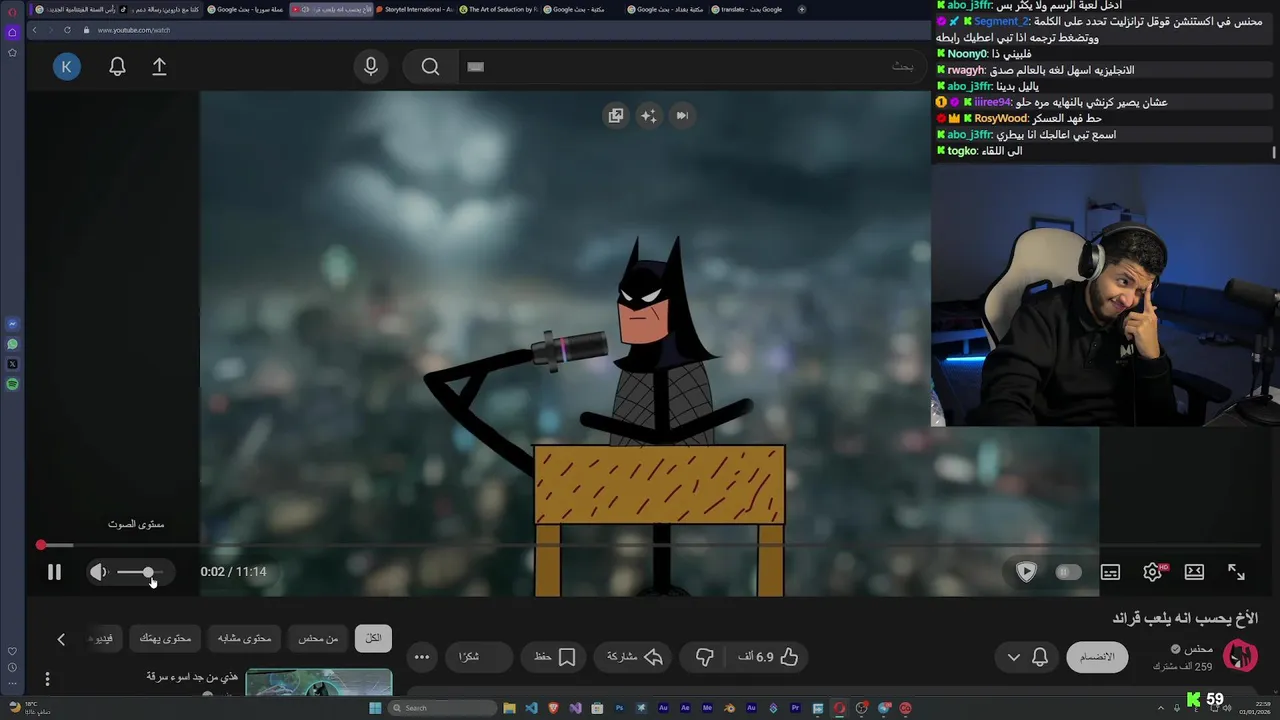The width and height of the screenshot is (1280, 720).
Task: Click the pop-out icon above the video
Action: (615, 115)
